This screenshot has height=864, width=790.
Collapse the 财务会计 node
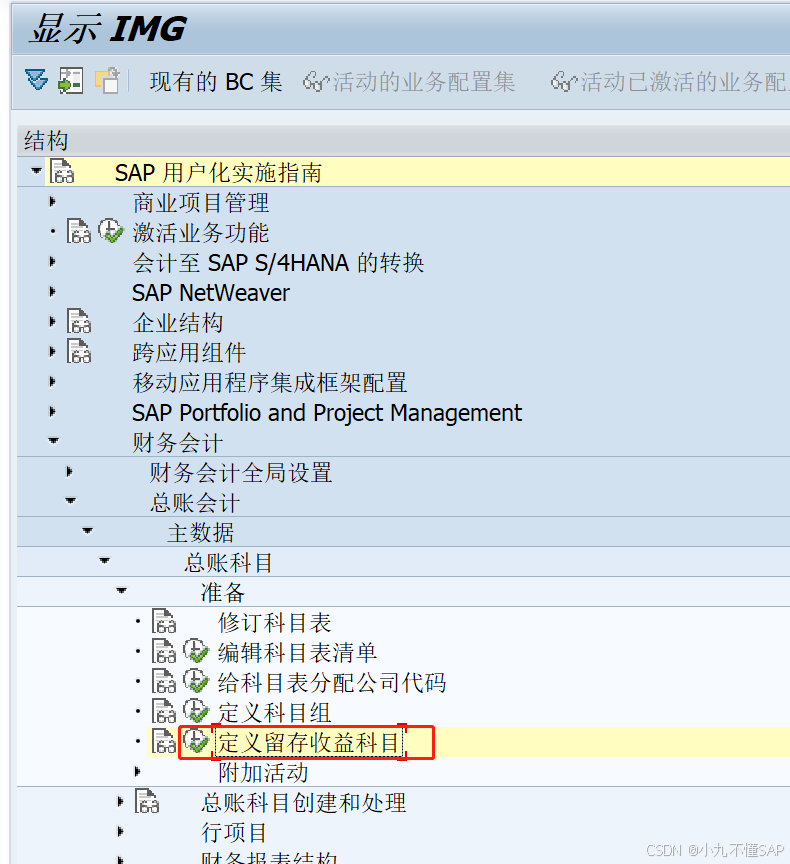click(x=53, y=441)
